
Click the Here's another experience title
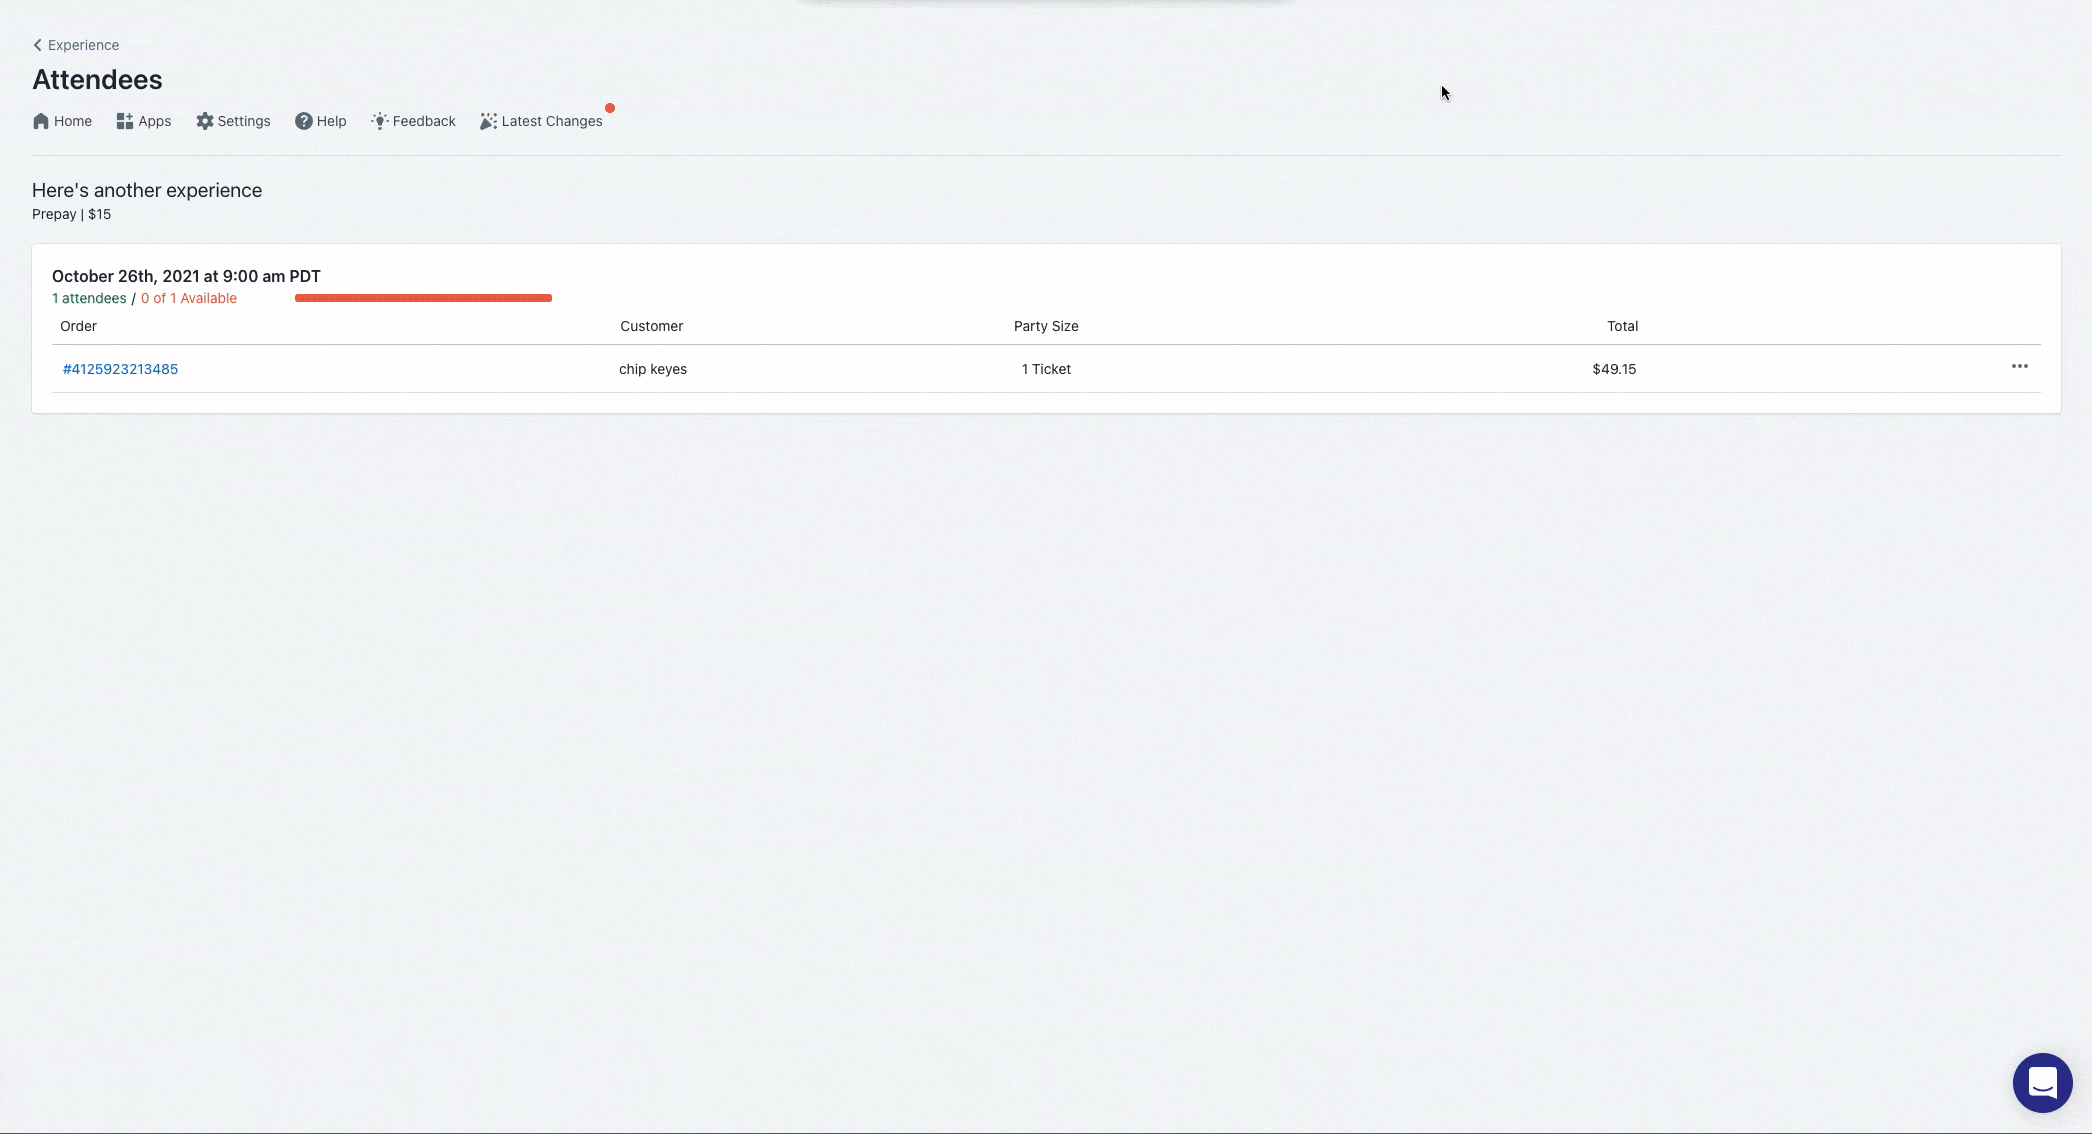[147, 190]
